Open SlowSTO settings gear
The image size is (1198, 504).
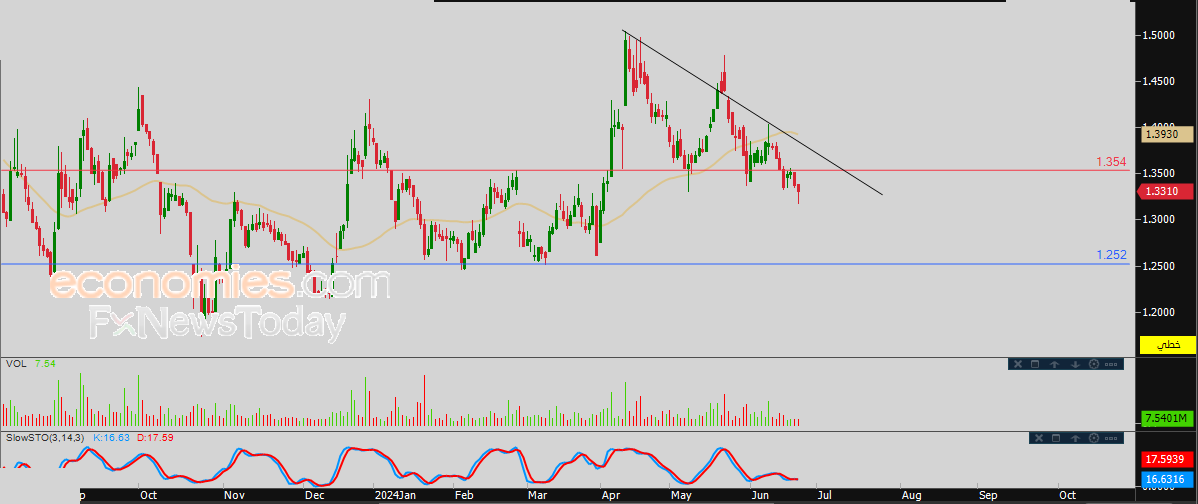tap(1094, 438)
